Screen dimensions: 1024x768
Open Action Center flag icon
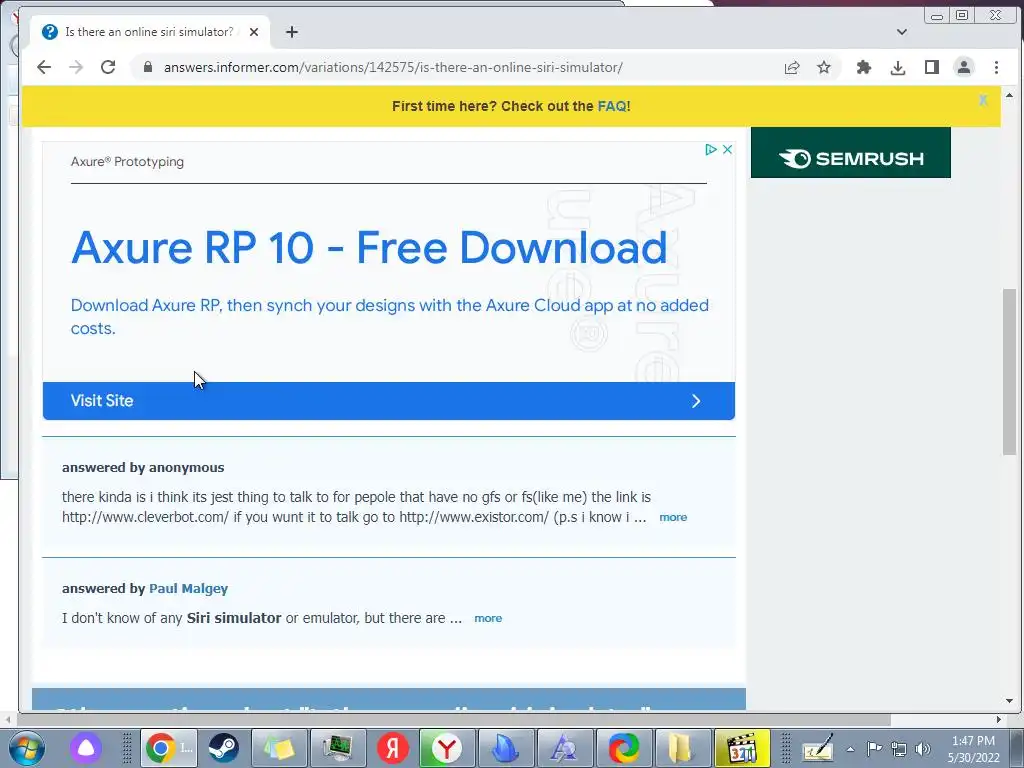874,748
